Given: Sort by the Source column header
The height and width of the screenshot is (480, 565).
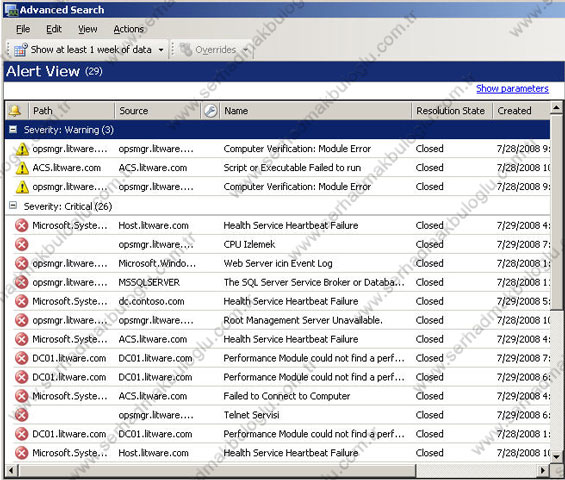Looking at the screenshot, I should 157,111.
